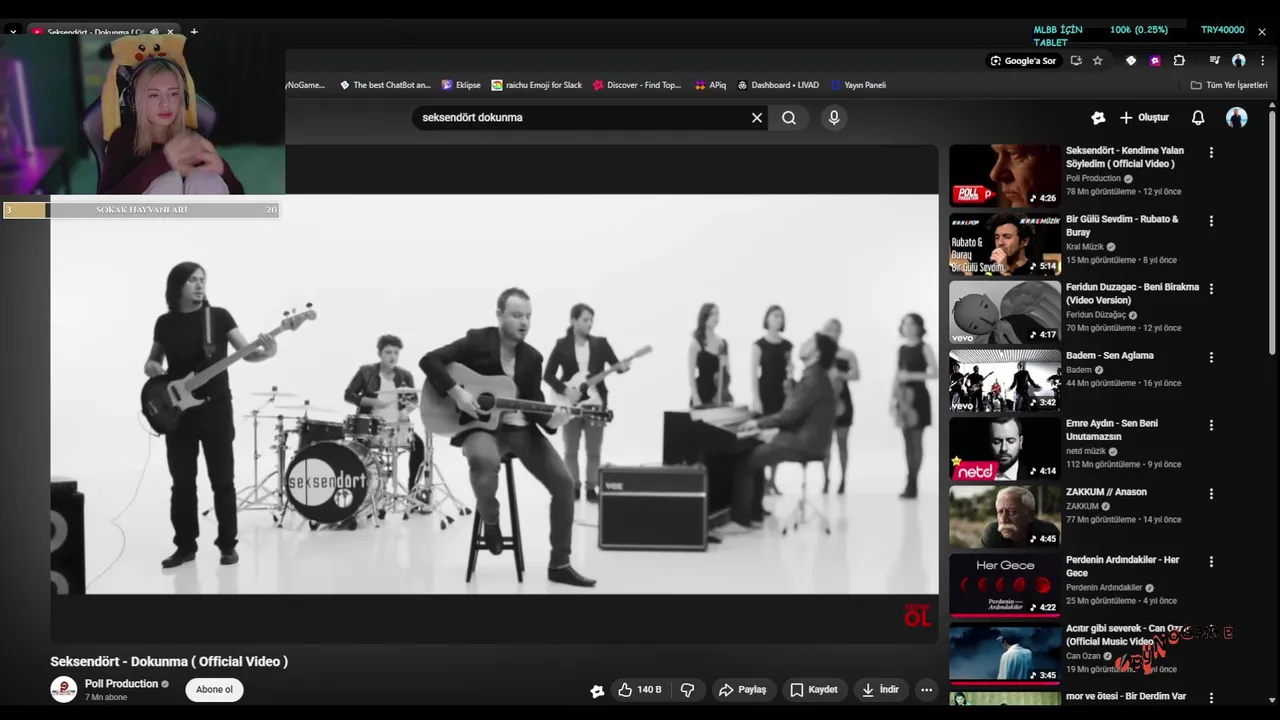Click the magnifier search button
1280x720 pixels.
click(789, 118)
